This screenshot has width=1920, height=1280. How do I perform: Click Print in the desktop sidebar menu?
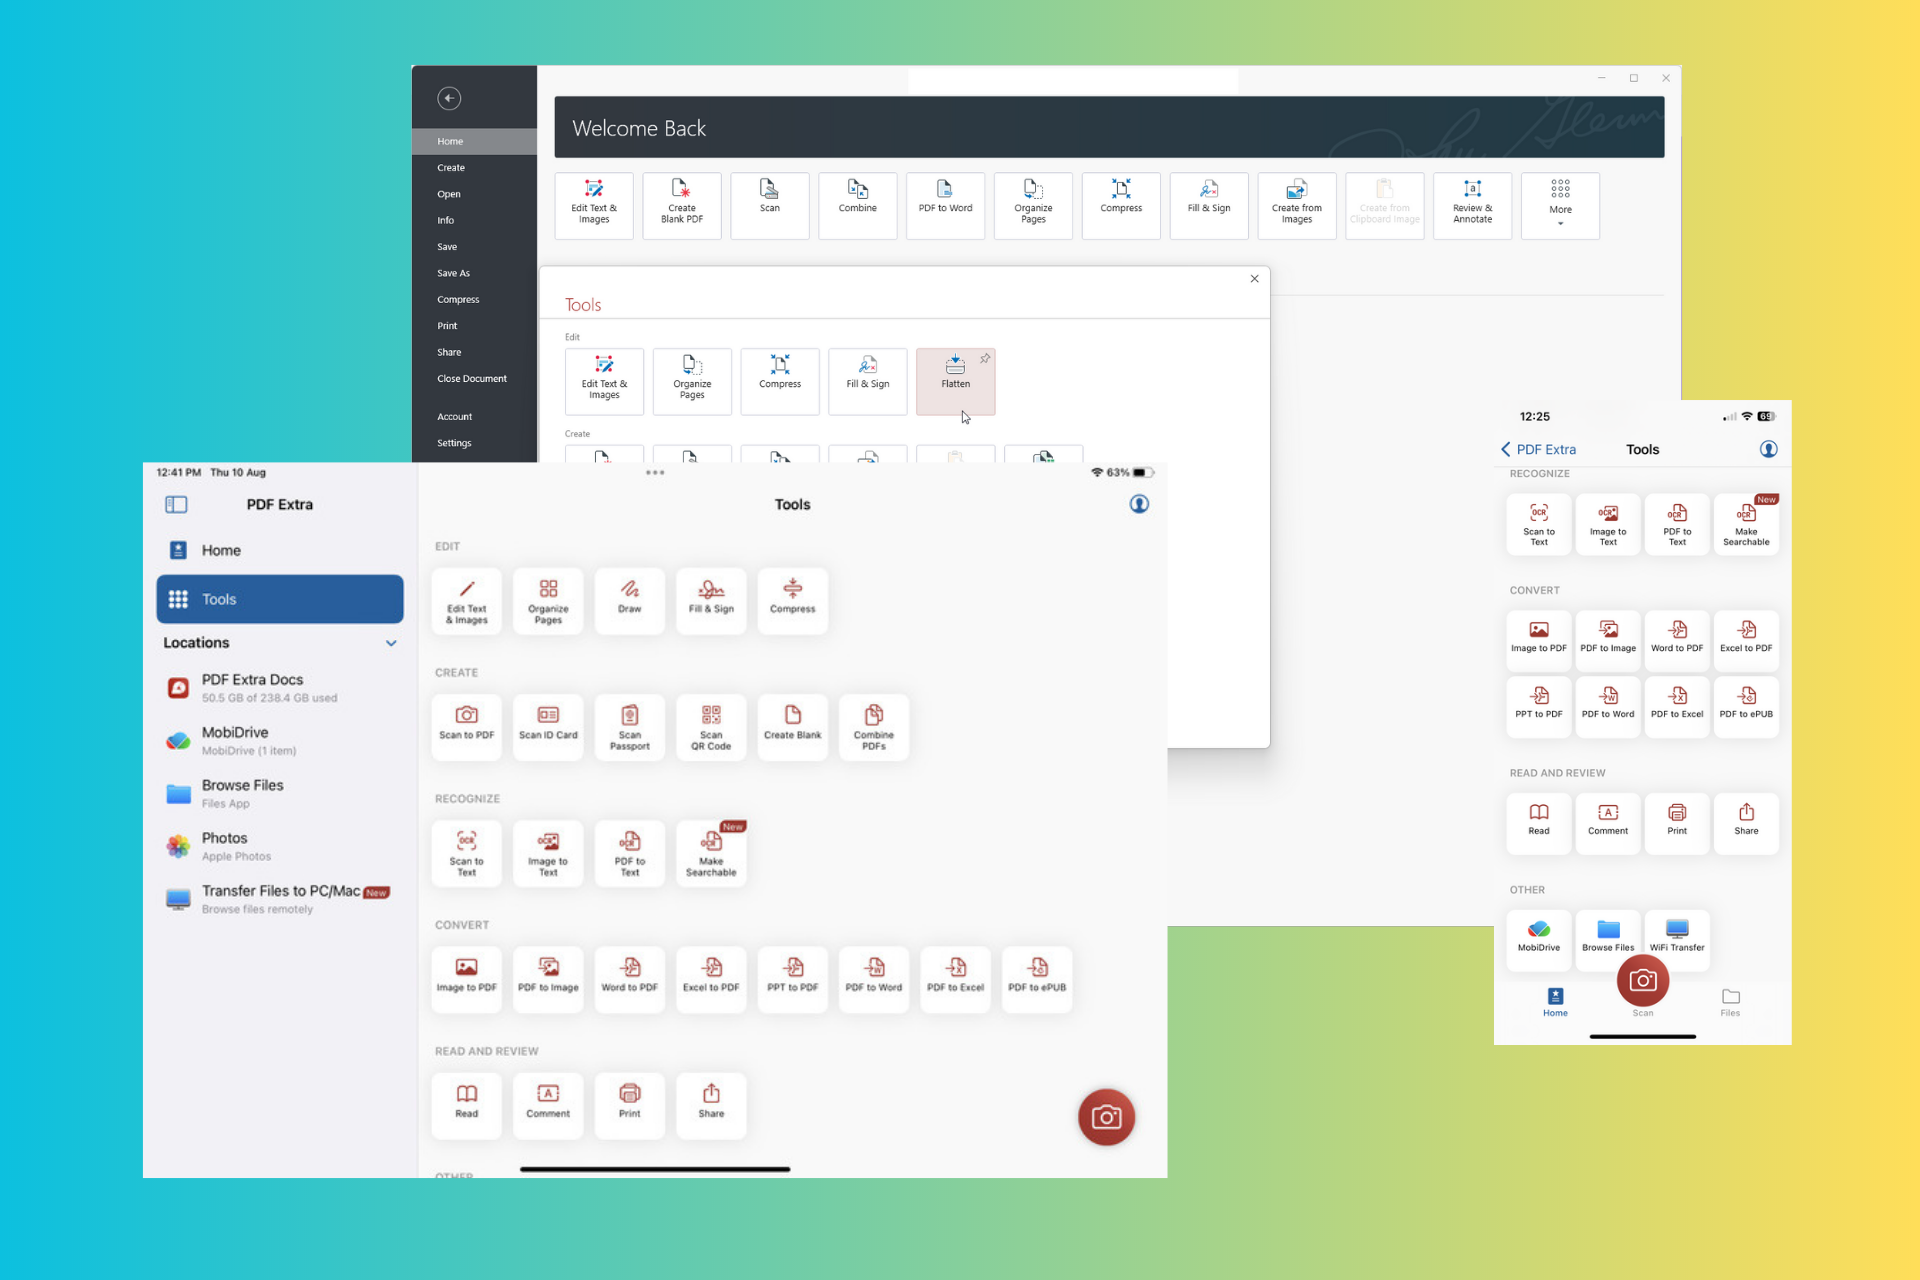click(474, 326)
